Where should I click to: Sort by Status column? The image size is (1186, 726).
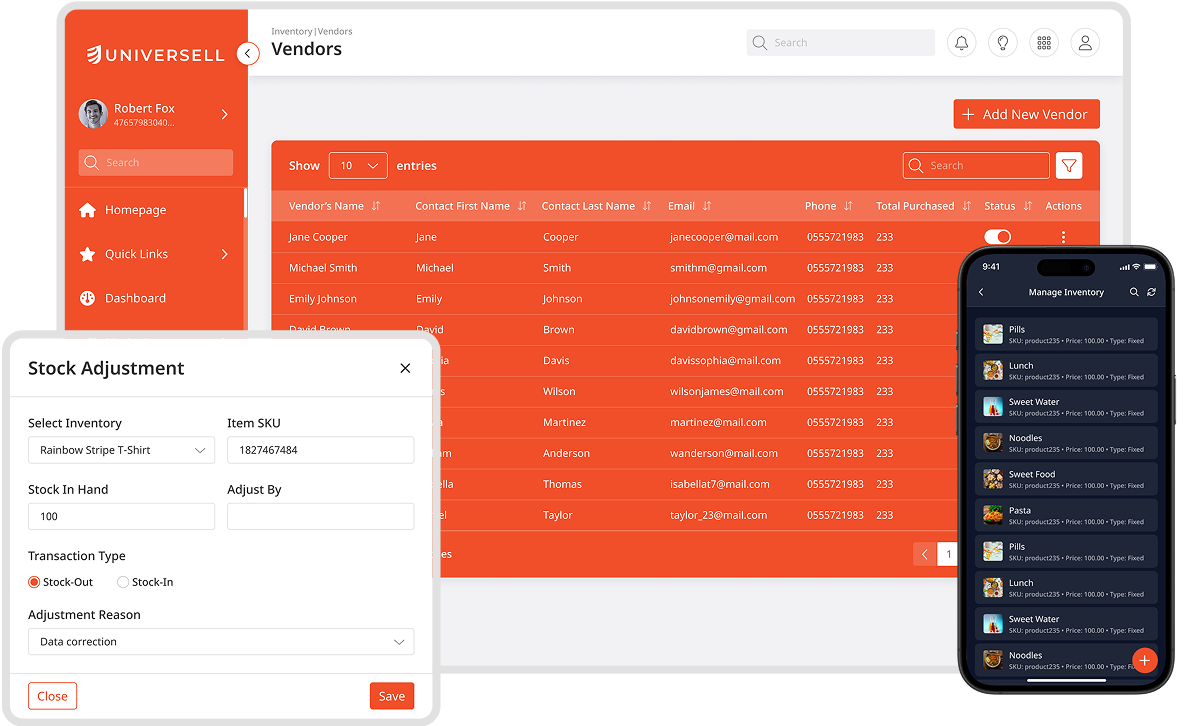pyautogui.click(x=1028, y=206)
